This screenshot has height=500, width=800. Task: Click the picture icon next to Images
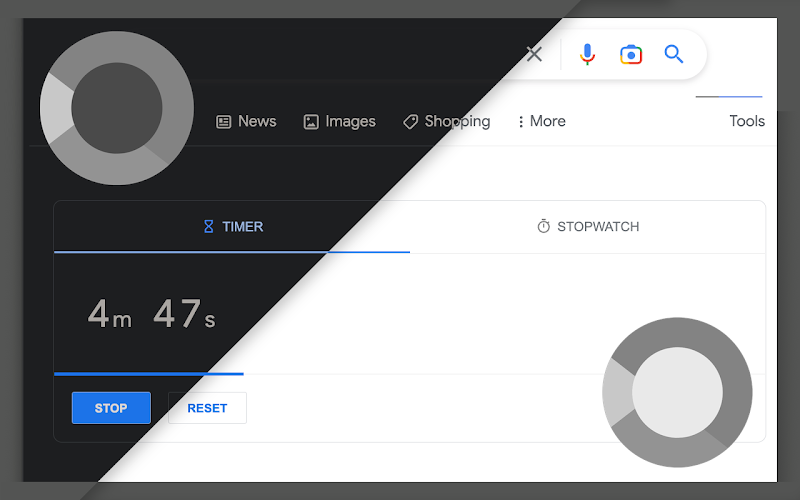pyautogui.click(x=311, y=122)
